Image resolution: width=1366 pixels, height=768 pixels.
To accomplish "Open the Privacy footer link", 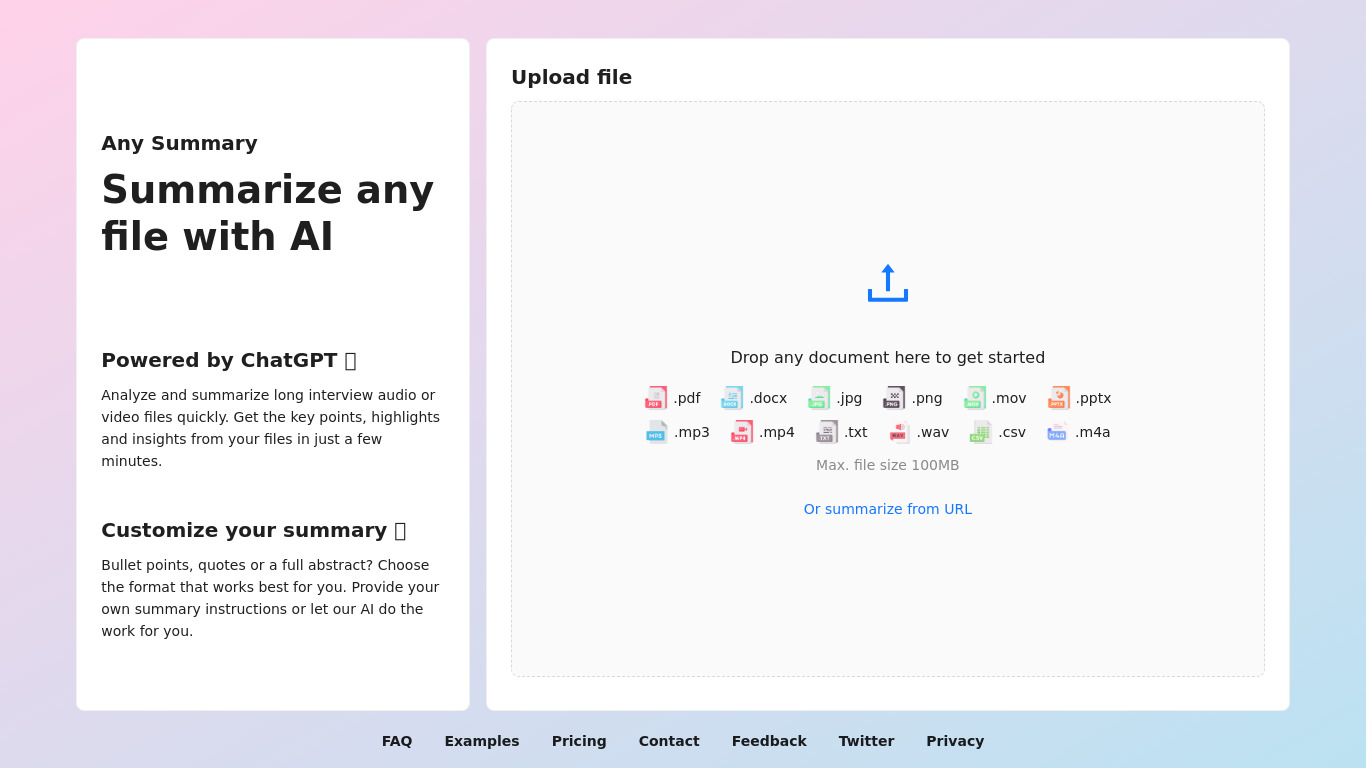I will click(955, 741).
